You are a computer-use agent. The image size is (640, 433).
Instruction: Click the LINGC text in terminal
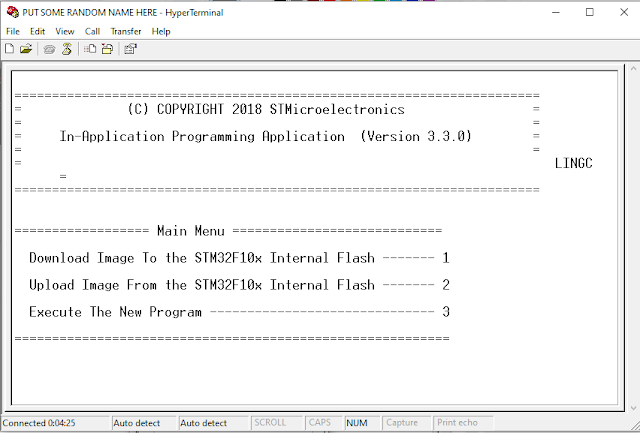(573, 163)
